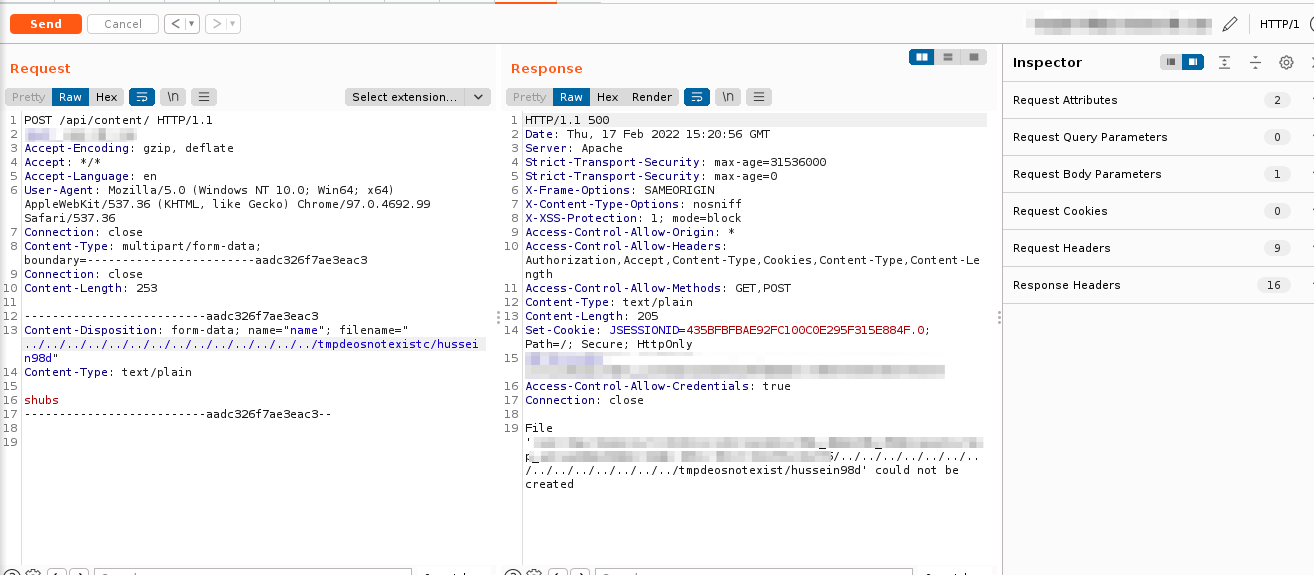Click Inspector collapse all sections icon
1314x575 pixels.
tap(1256, 62)
